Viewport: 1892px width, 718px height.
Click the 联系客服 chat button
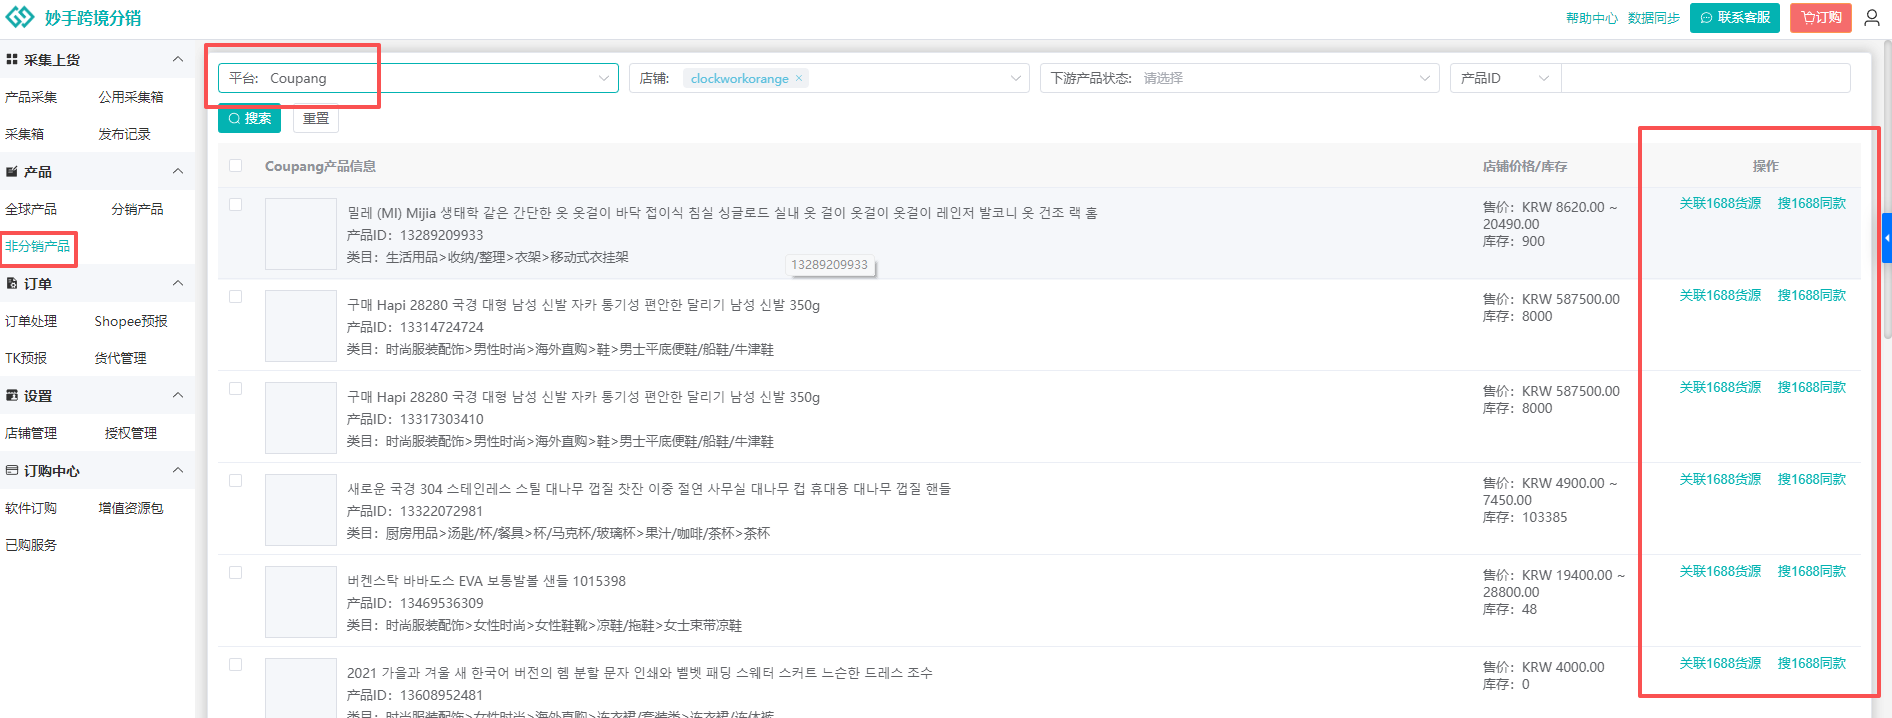click(1734, 18)
